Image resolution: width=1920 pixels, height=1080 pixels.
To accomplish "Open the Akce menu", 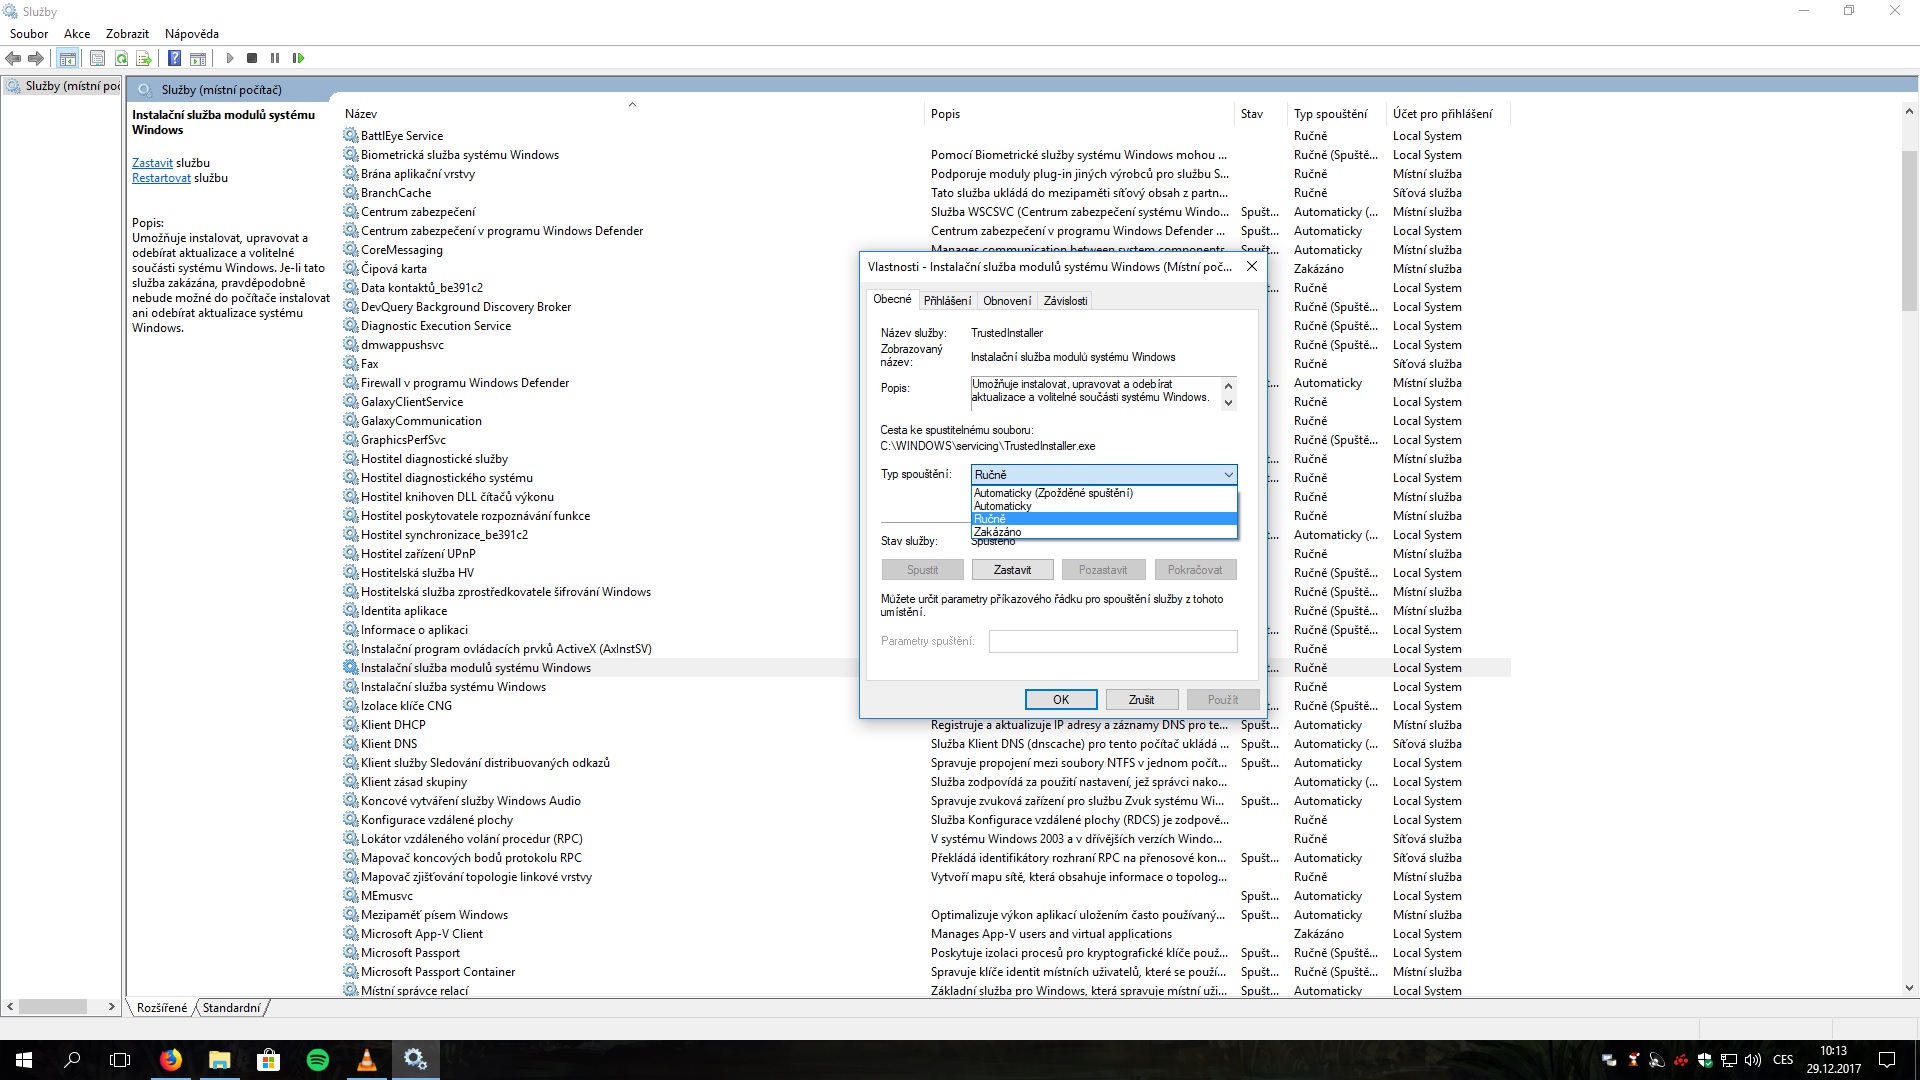I will coord(77,34).
